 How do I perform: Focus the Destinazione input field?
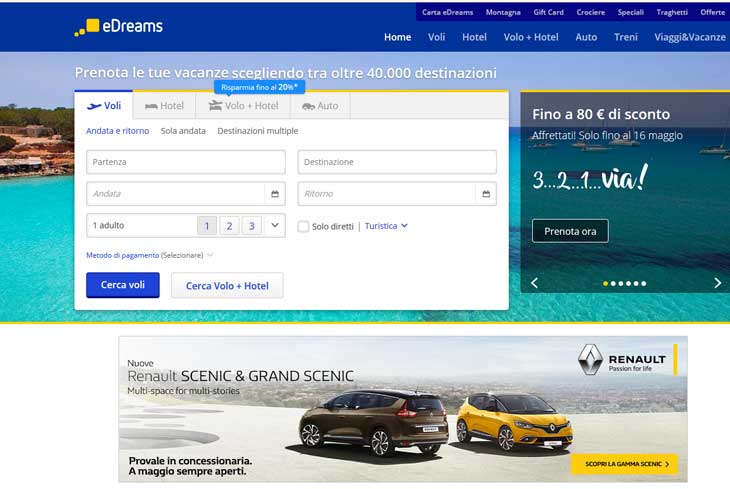point(397,162)
